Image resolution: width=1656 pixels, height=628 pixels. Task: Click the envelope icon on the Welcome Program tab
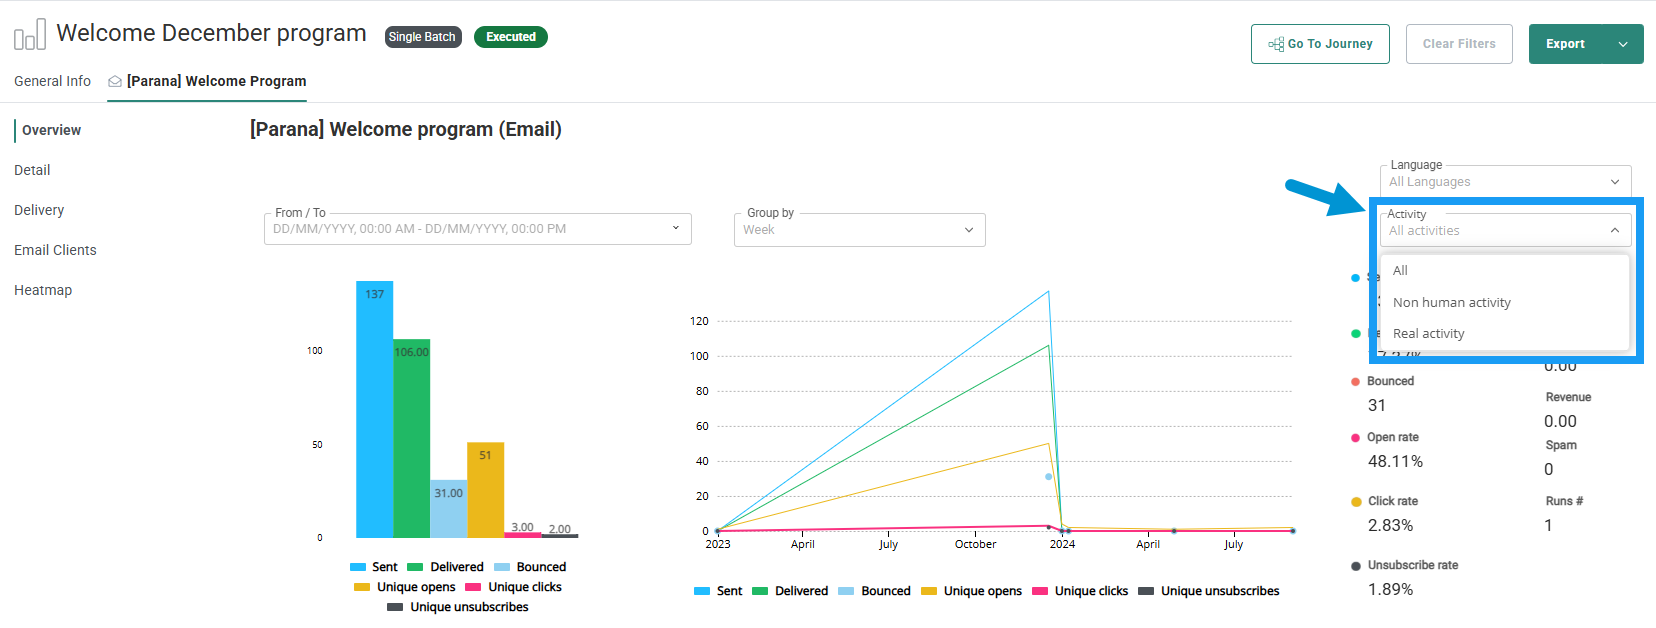pyautogui.click(x=115, y=82)
